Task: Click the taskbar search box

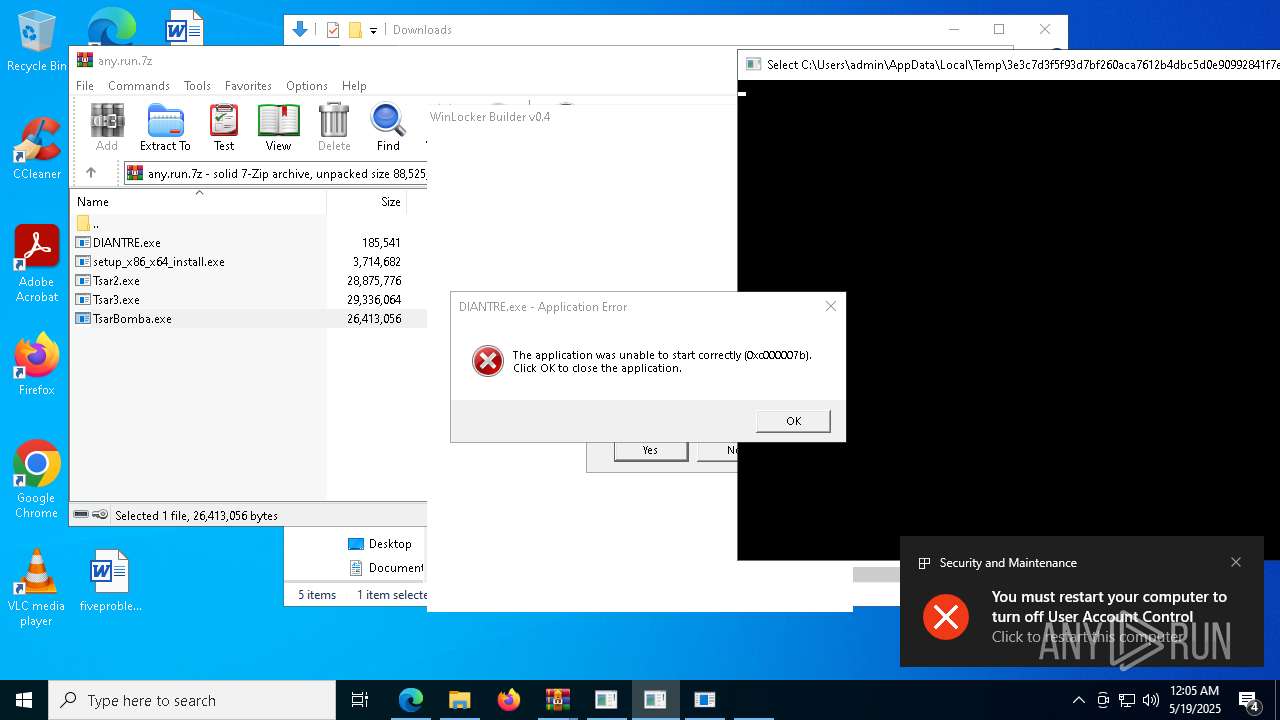Action: (x=192, y=700)
